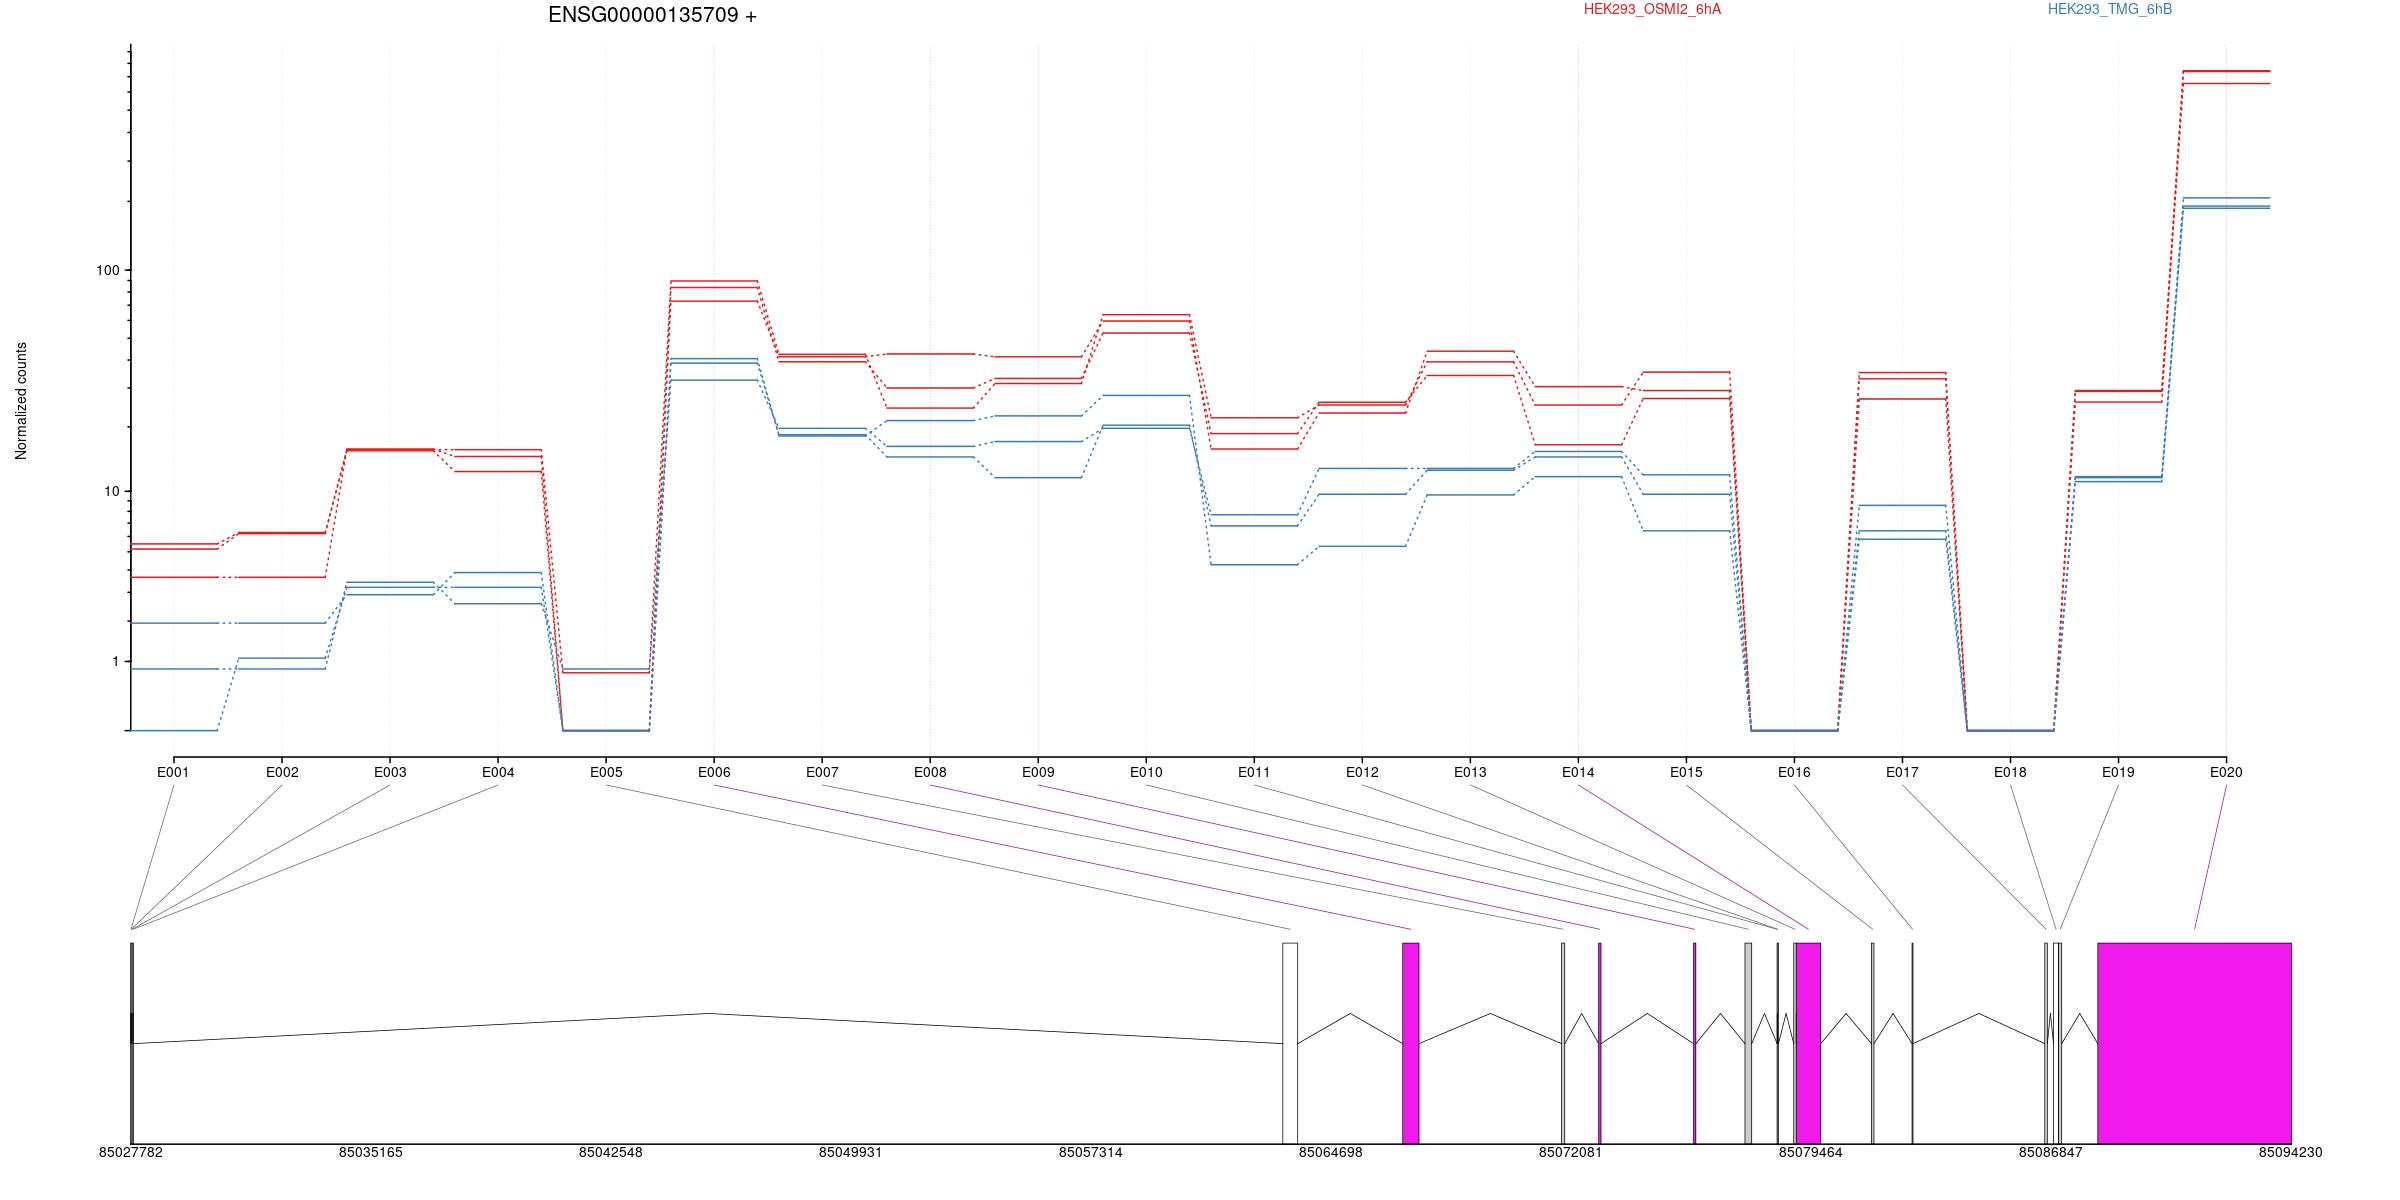Click genomic coordinate 85057314
2400x1200 pixels.
1091,1153
